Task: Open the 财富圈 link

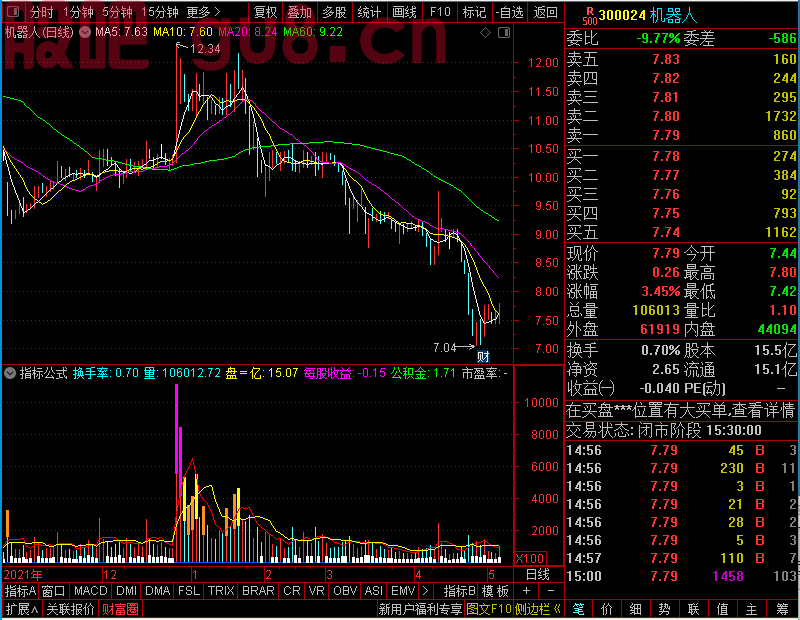Action: (x=120, y=609)
